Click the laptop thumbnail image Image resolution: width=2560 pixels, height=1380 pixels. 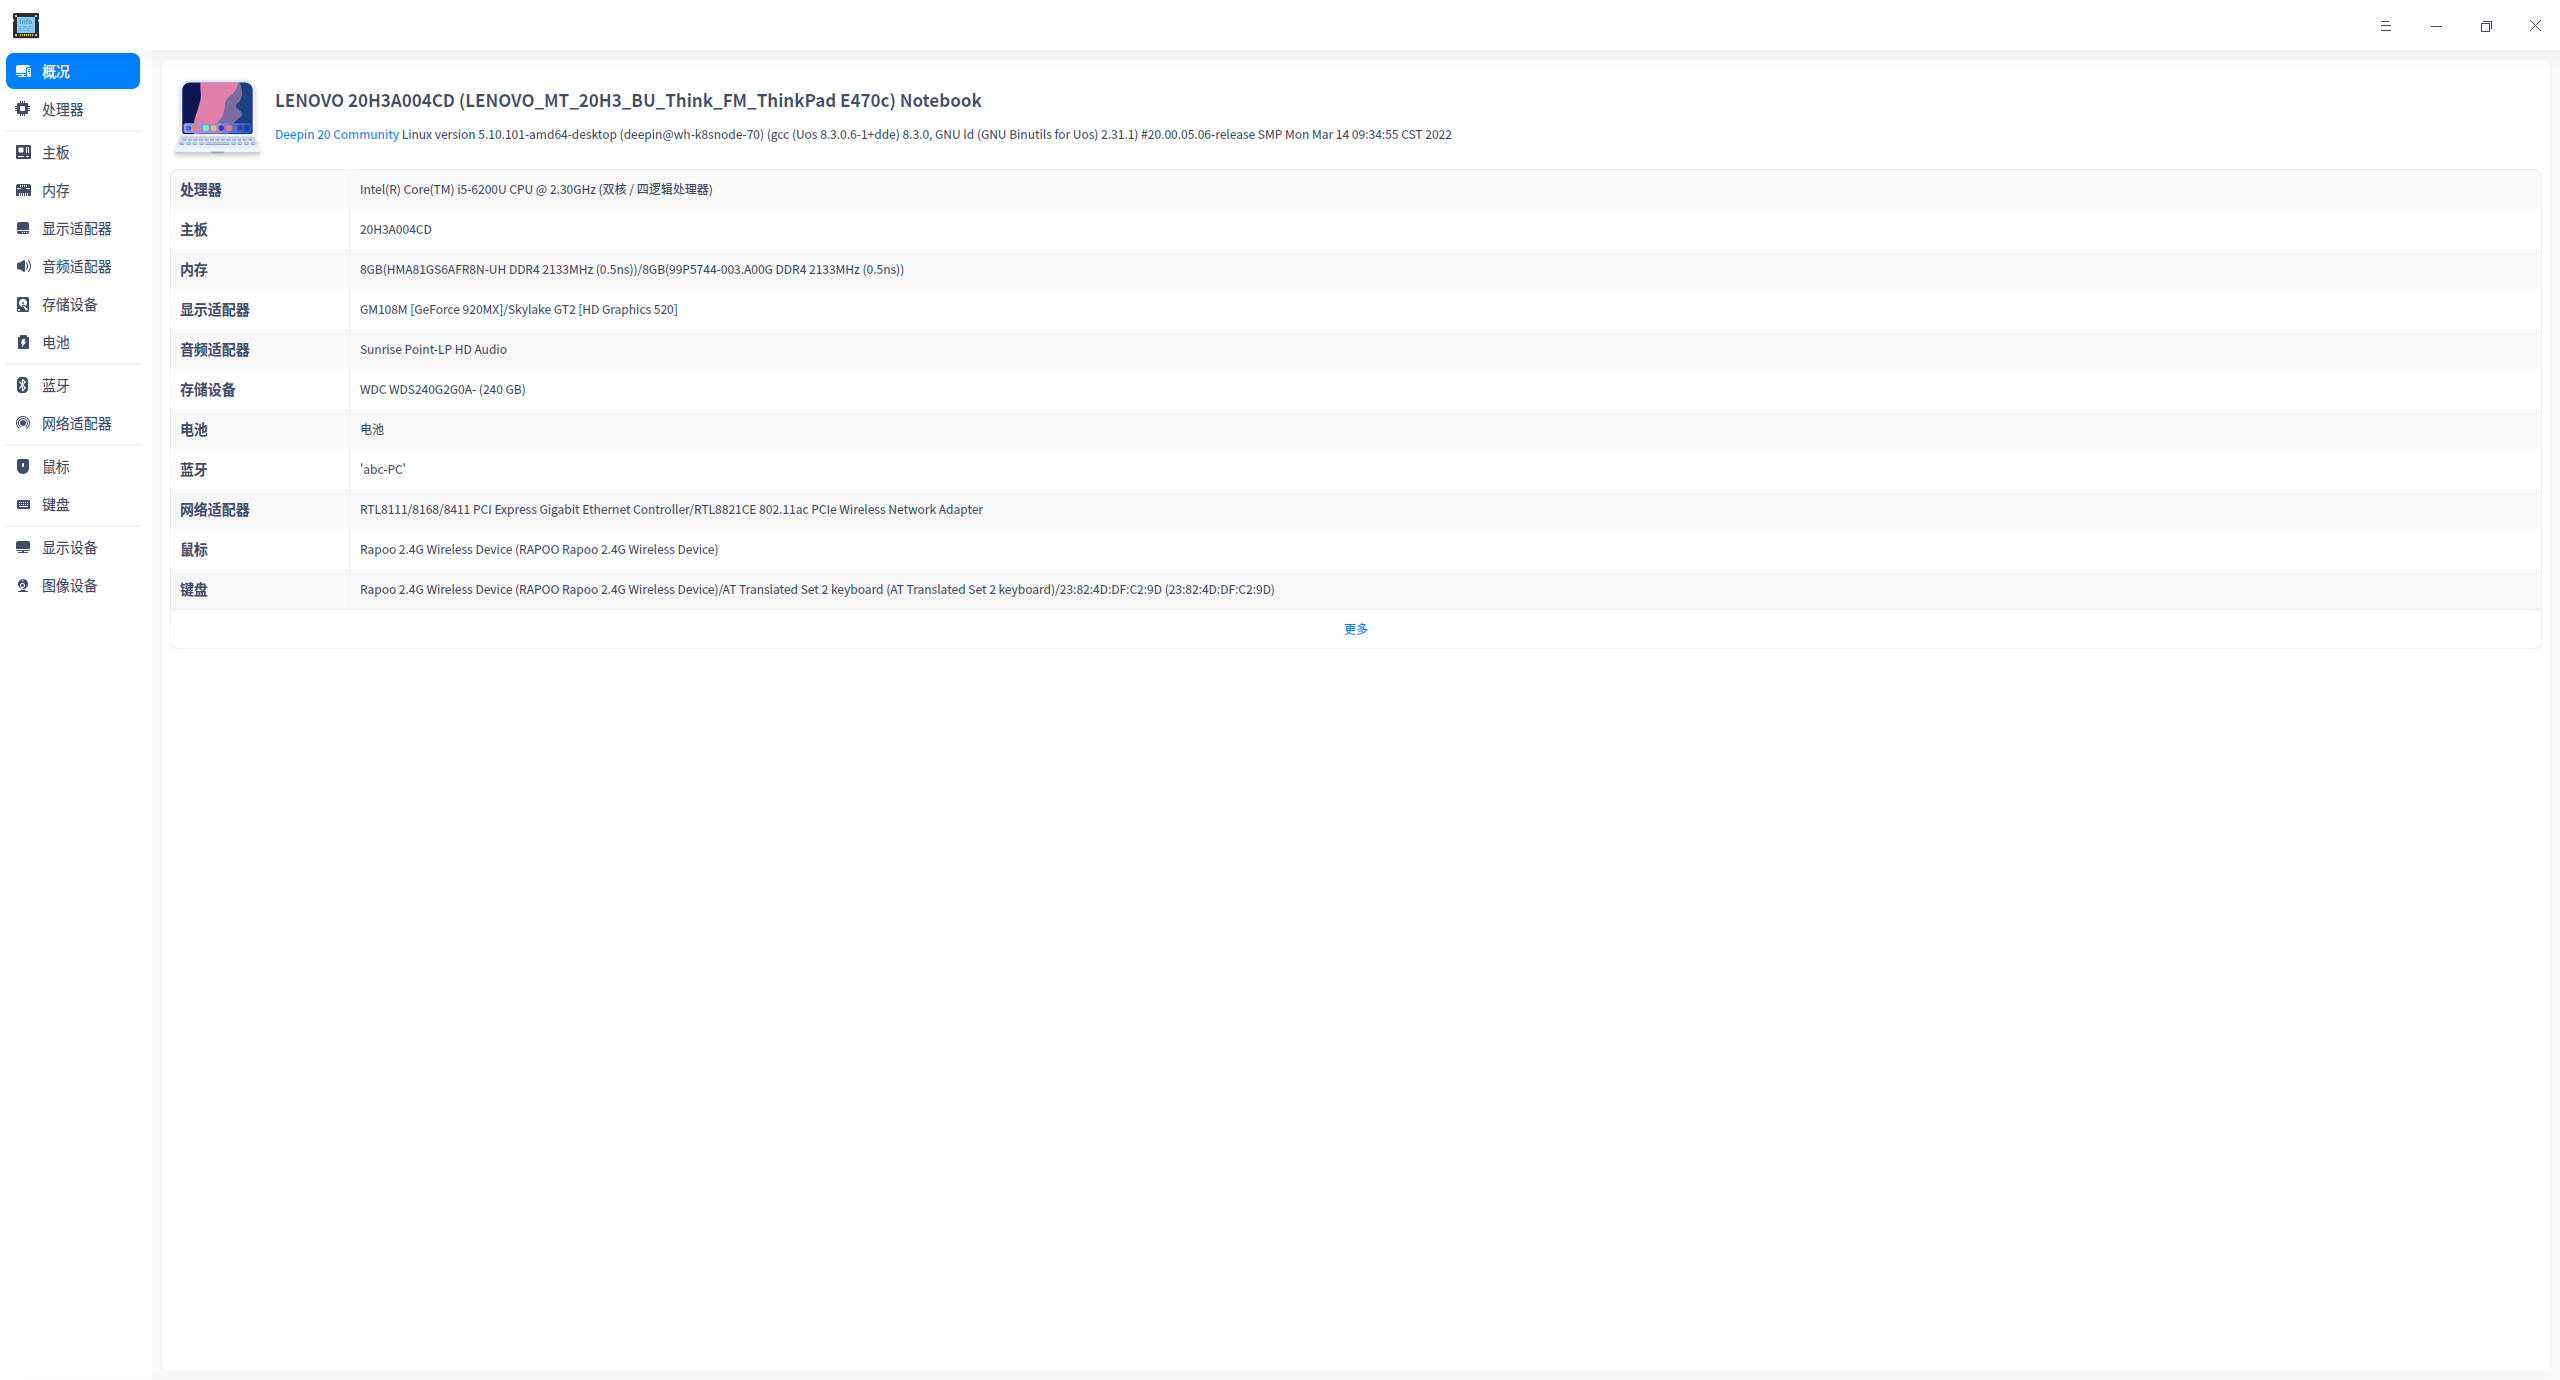217,115
